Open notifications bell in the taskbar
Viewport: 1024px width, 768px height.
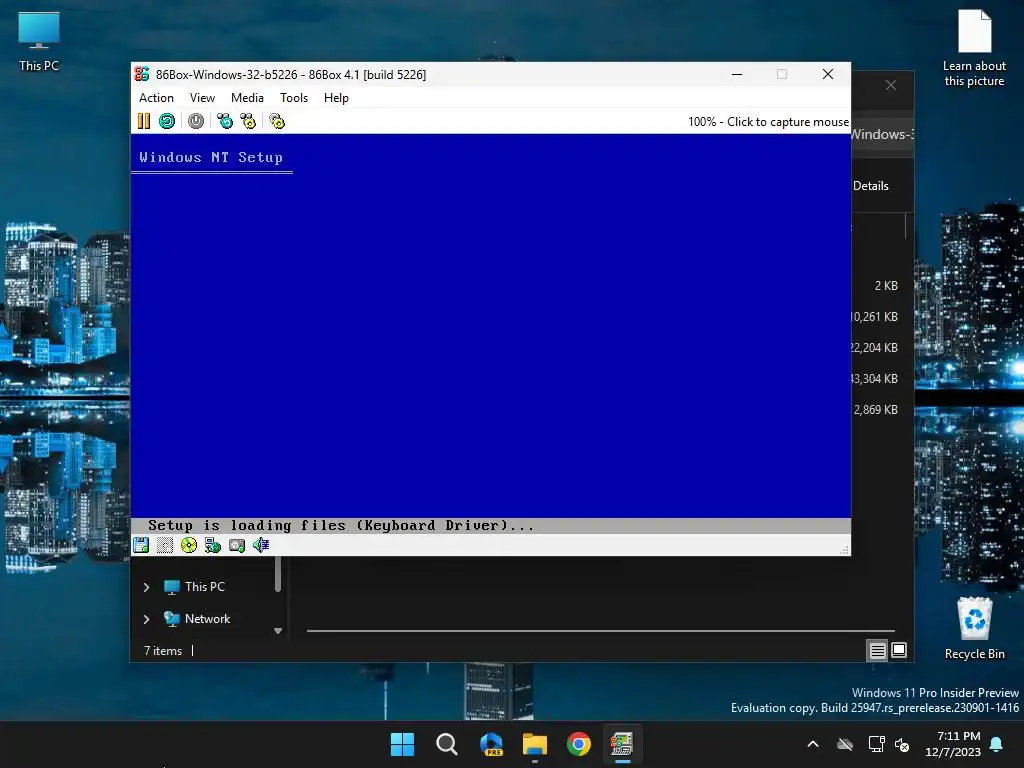coord(997,744)
